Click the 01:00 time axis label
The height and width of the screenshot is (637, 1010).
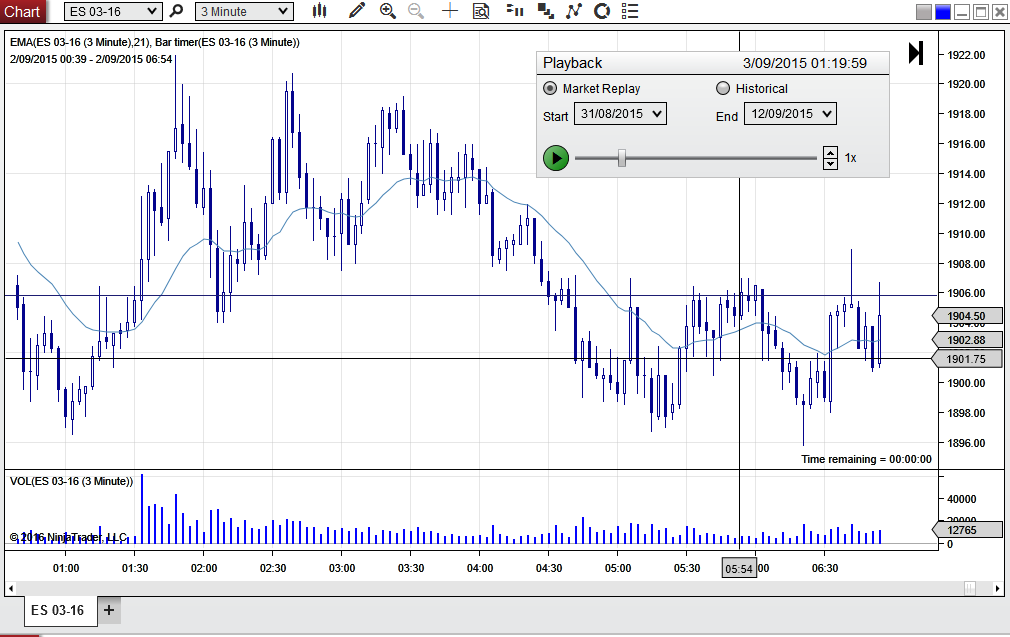pos(66,569)
